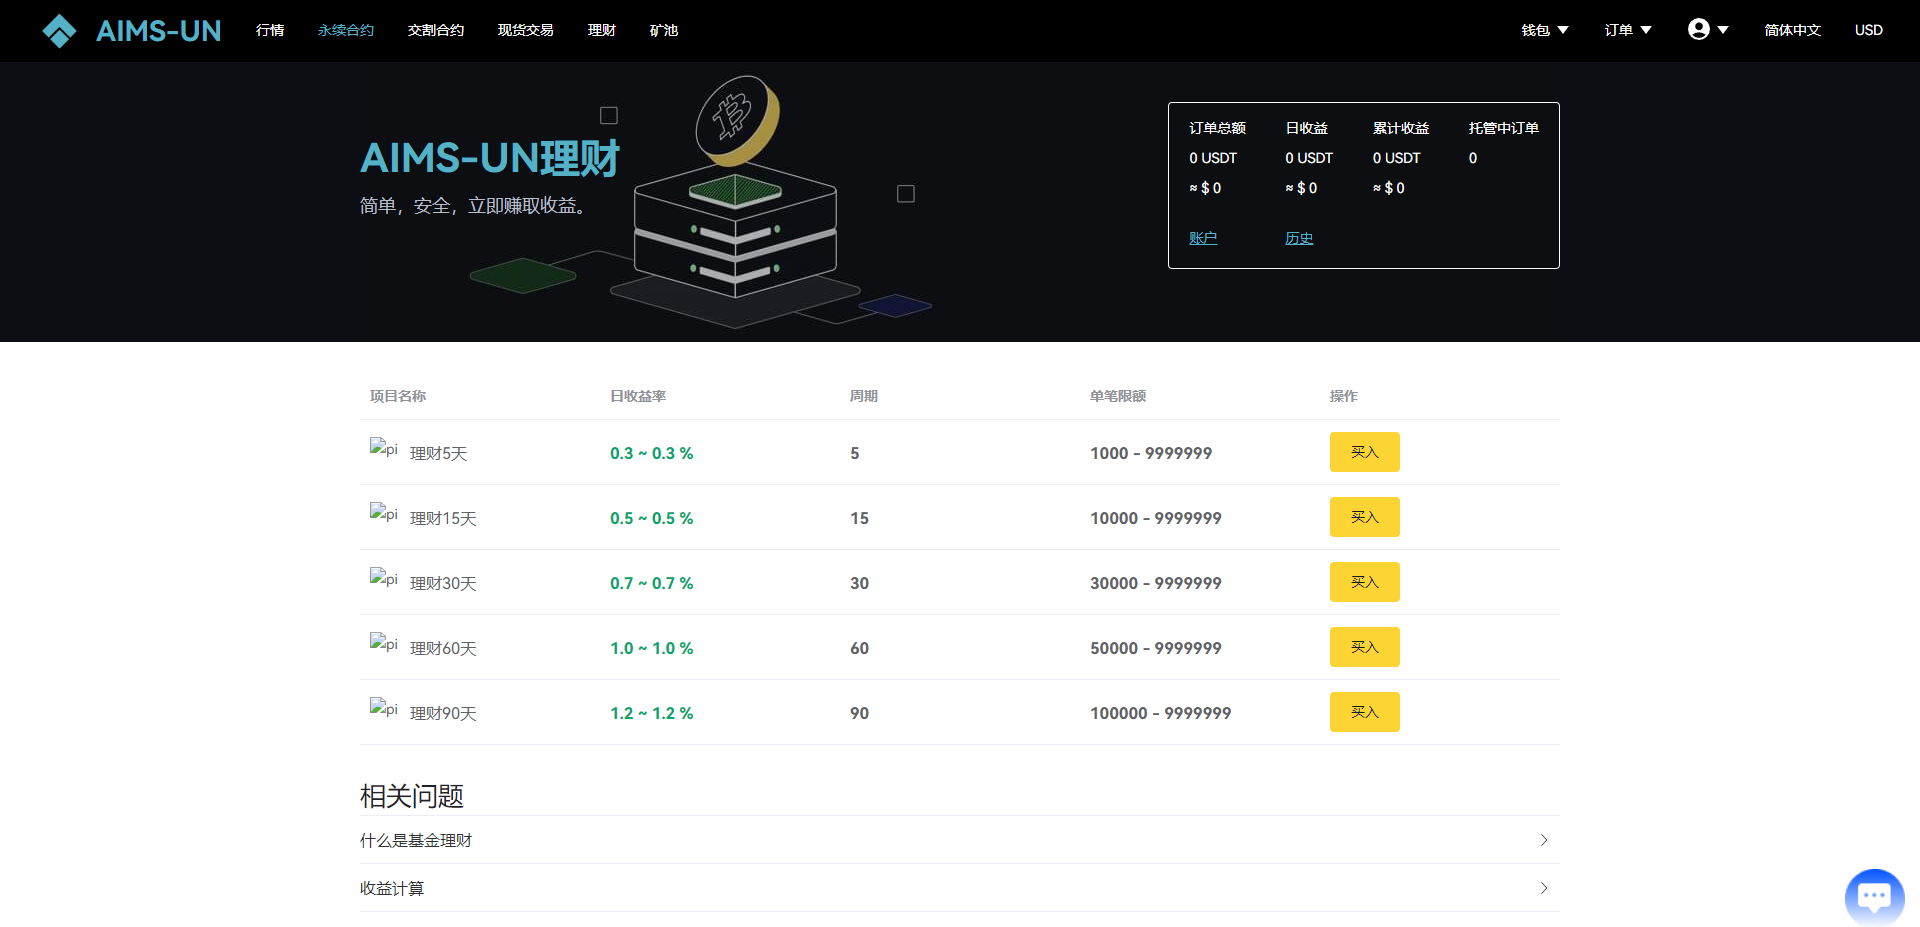This screenshot has width=1920, height=927.
Task: Expand the 收益计算 question
Action: pyautogui.click(x=958, y=888)
